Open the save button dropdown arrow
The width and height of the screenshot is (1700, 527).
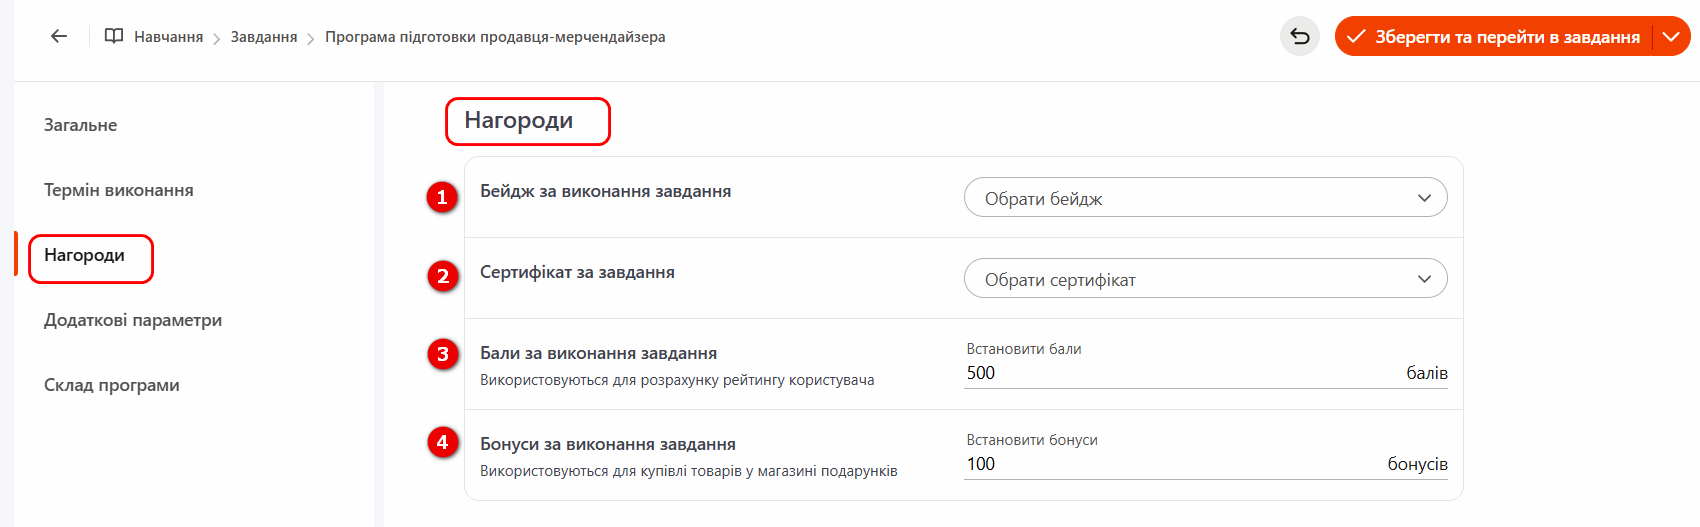[x=1671, y=37]
